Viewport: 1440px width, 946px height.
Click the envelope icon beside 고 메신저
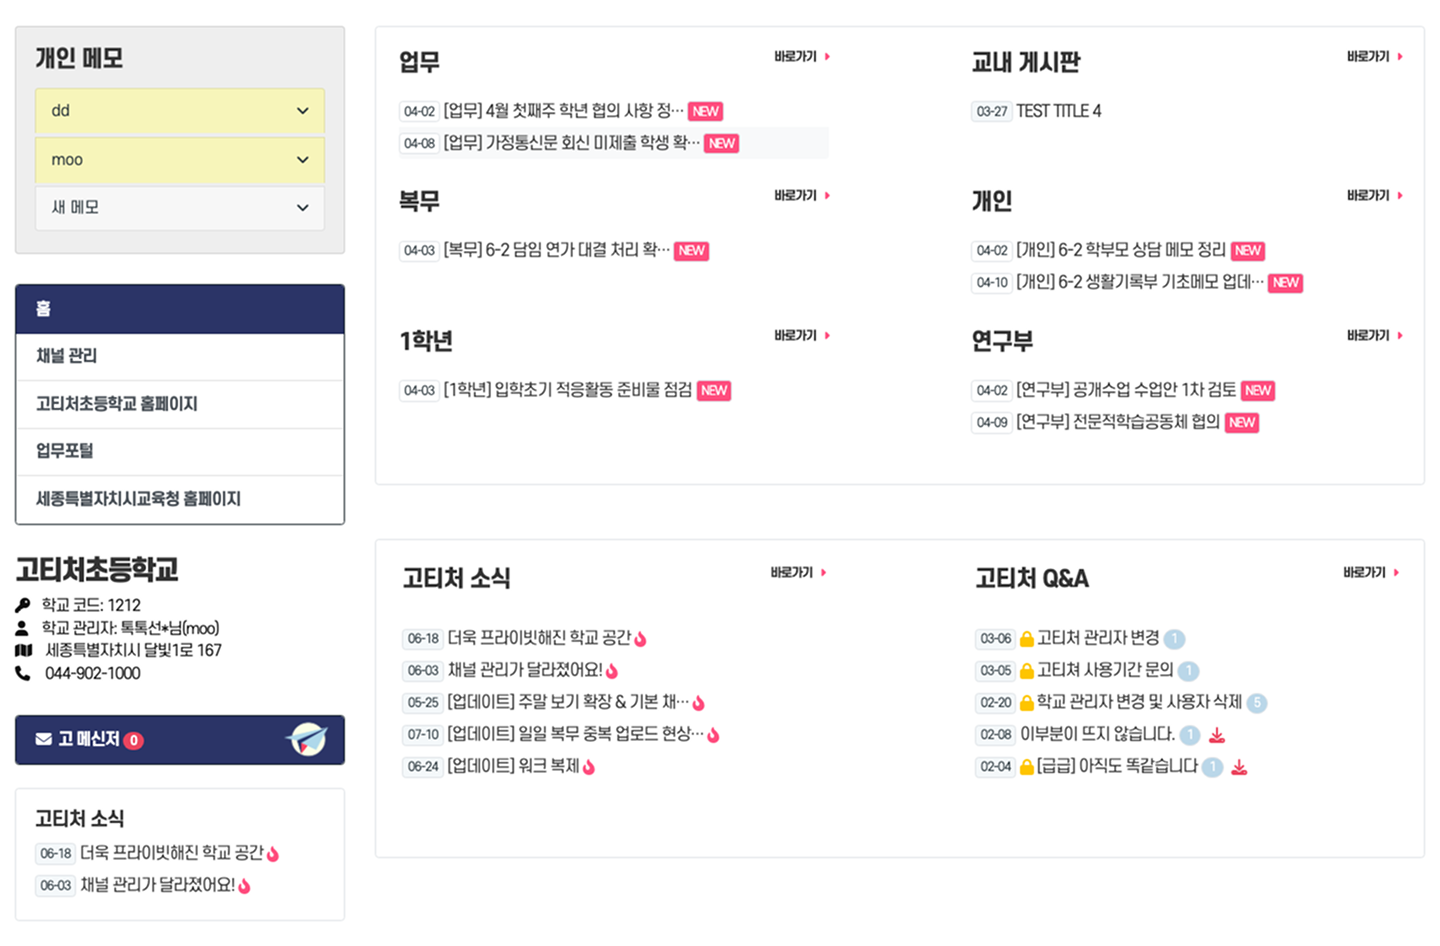pyautogui.click(x=44, y=739)
